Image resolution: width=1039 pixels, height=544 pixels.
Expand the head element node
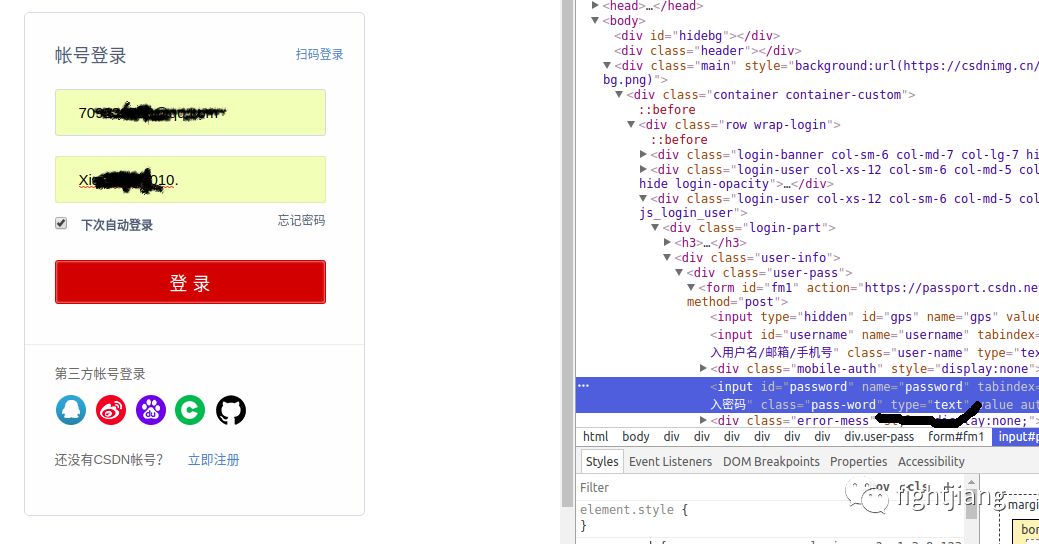595,5
